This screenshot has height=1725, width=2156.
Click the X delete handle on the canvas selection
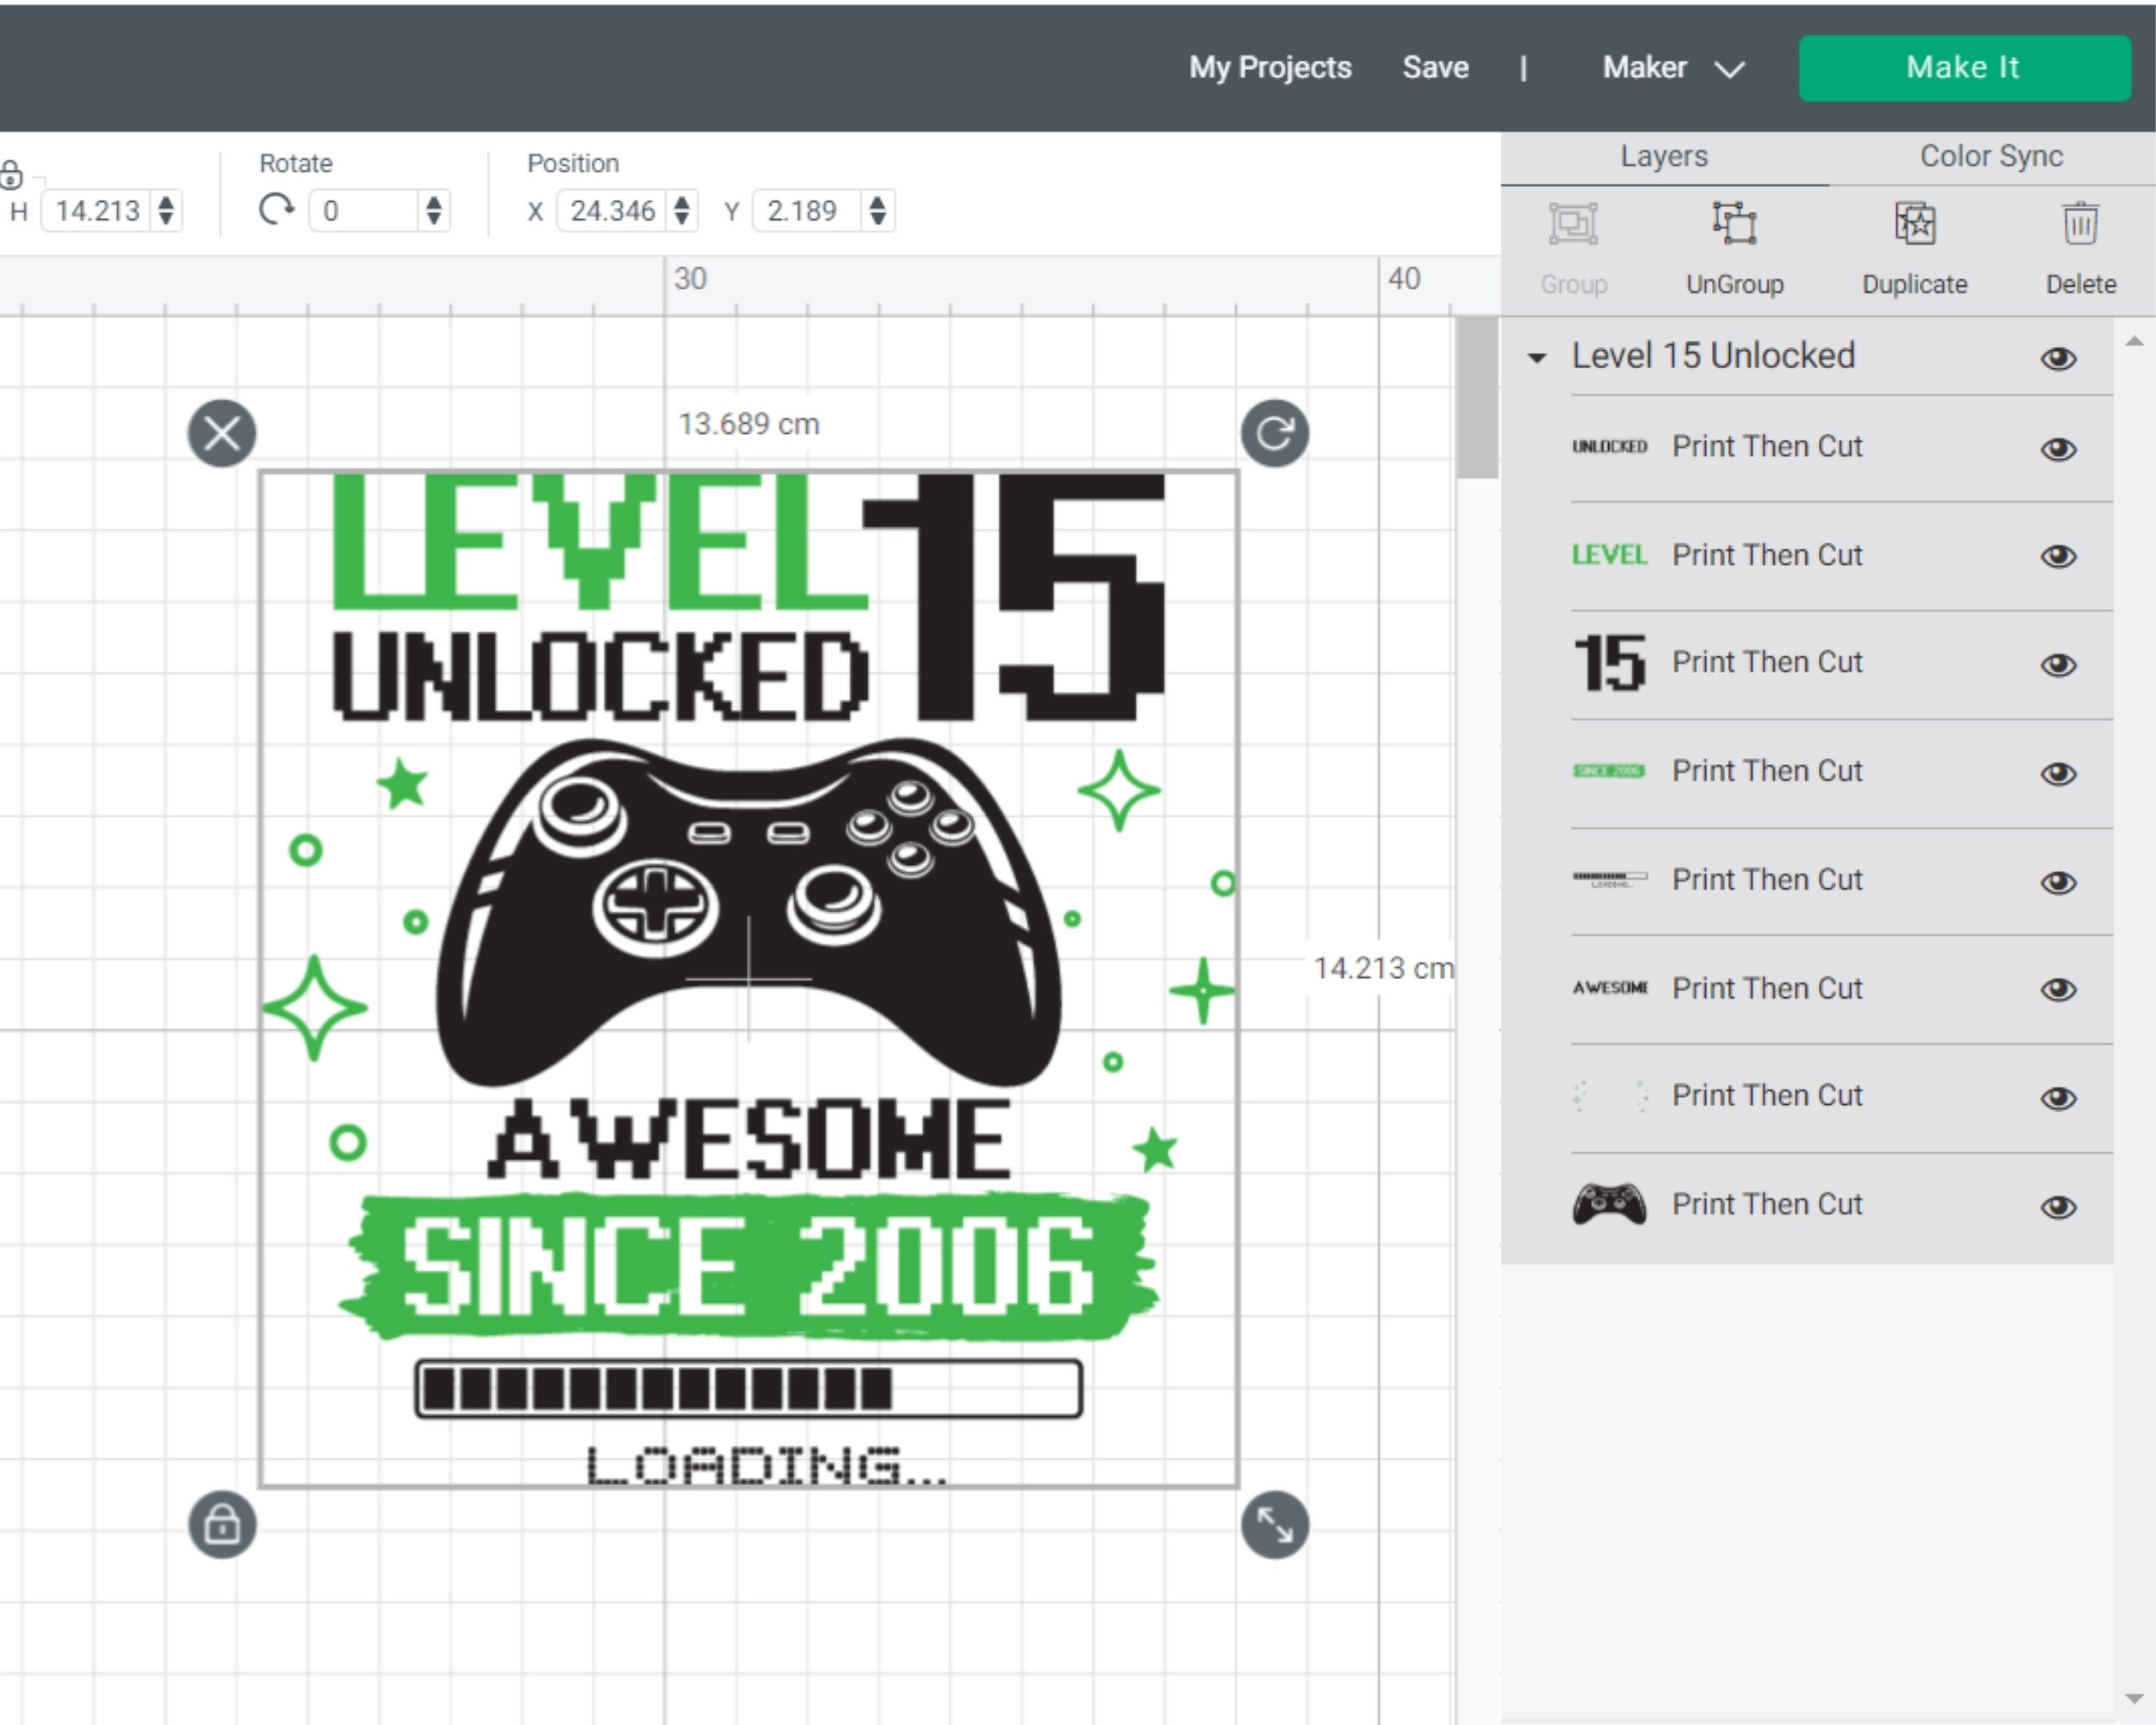[x=221, y=433]
